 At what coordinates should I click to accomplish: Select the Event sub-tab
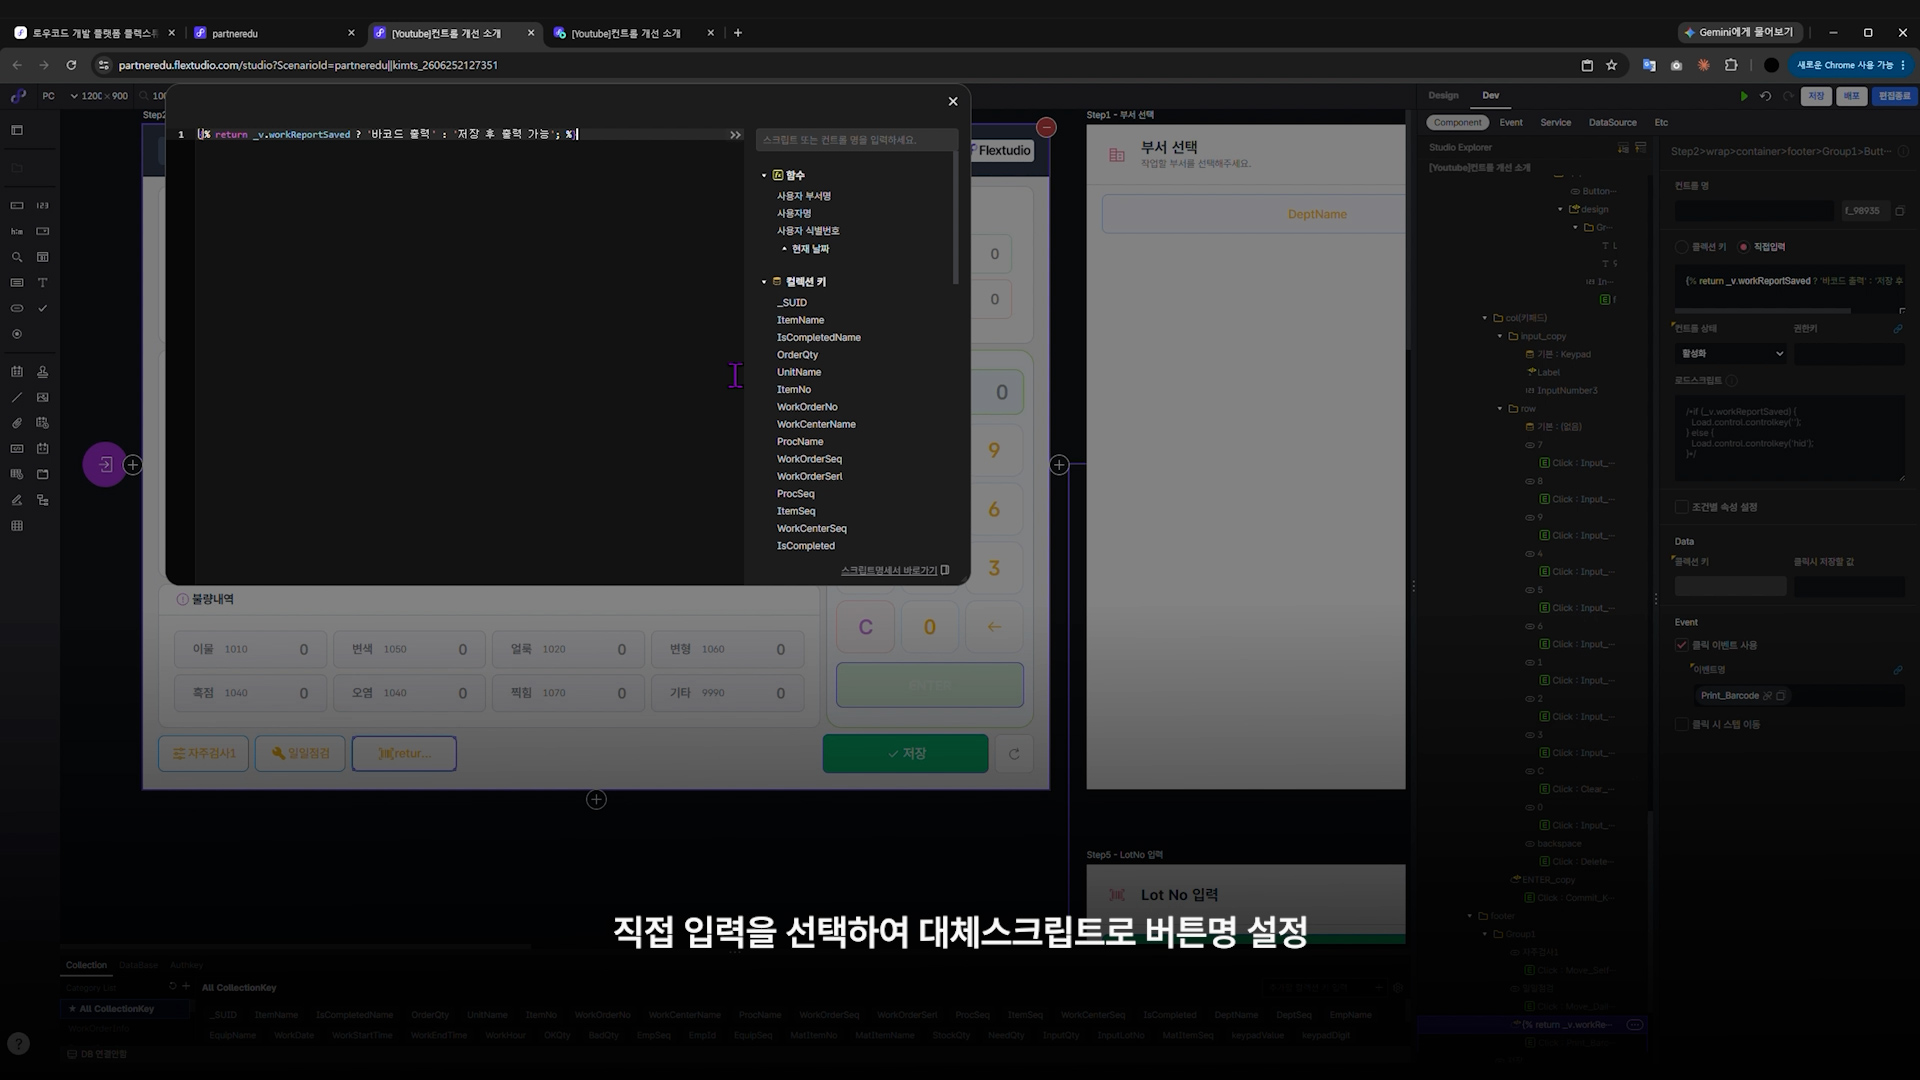coord(1511,122)
